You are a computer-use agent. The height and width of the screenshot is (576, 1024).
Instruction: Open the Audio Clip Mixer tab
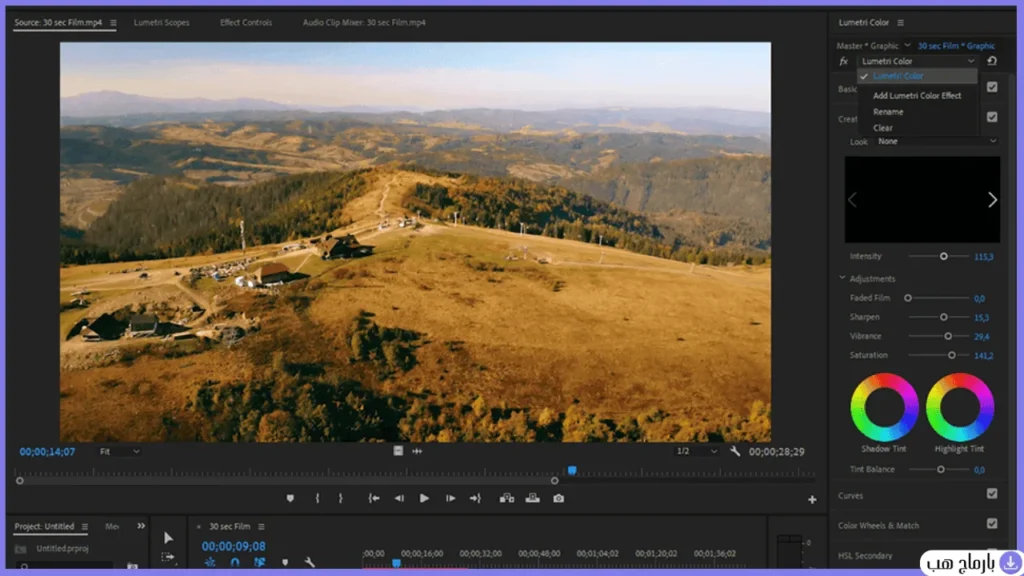click(364, 22)
